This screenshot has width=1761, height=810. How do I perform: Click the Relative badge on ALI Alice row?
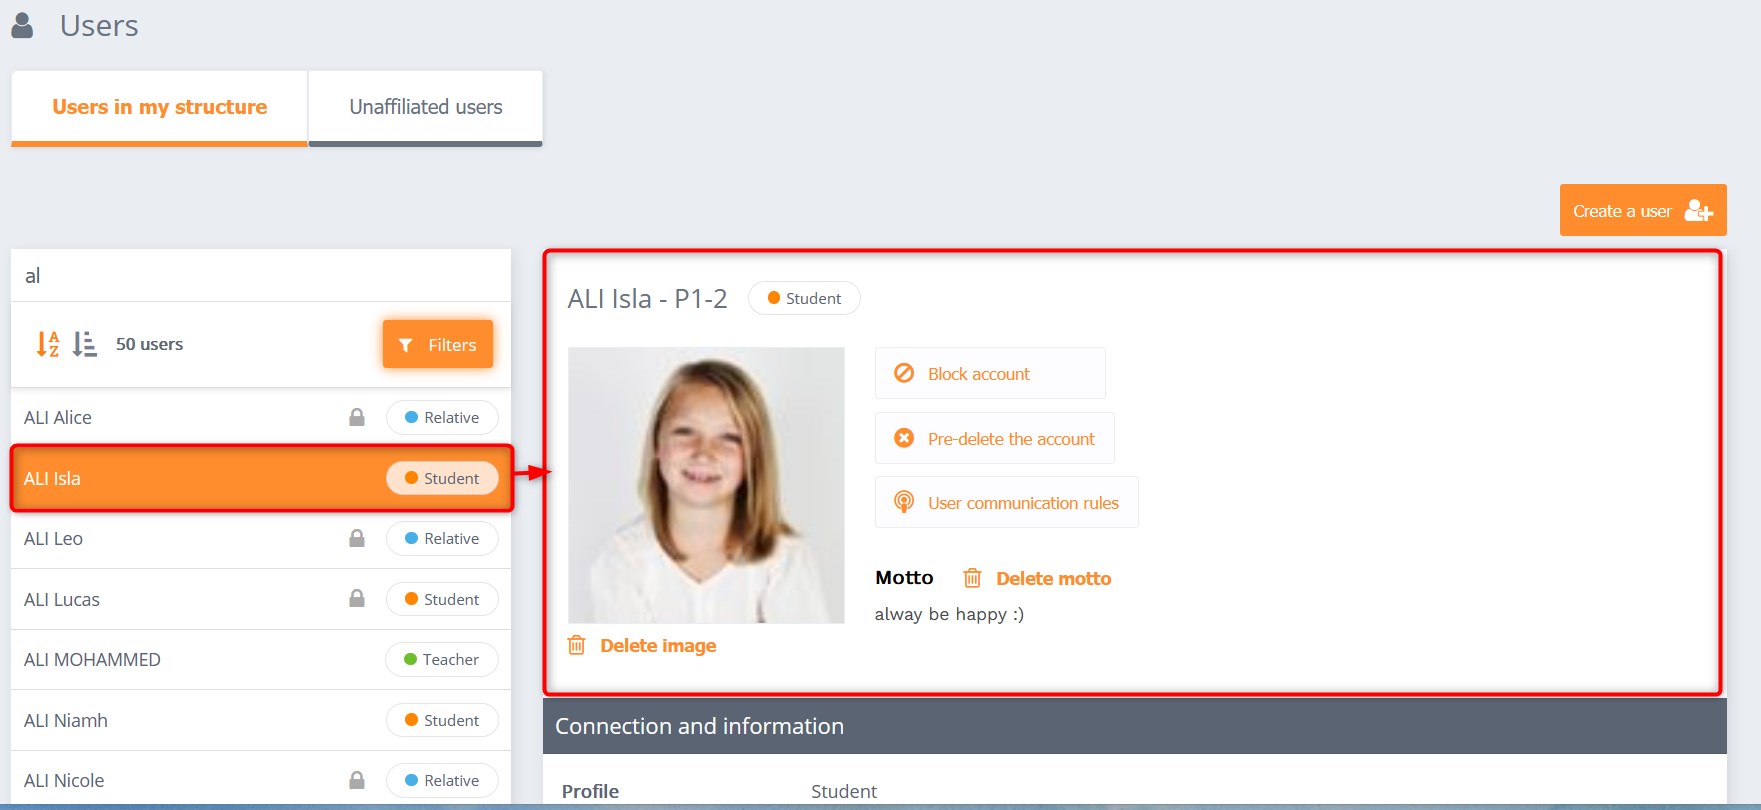[442, 417]
